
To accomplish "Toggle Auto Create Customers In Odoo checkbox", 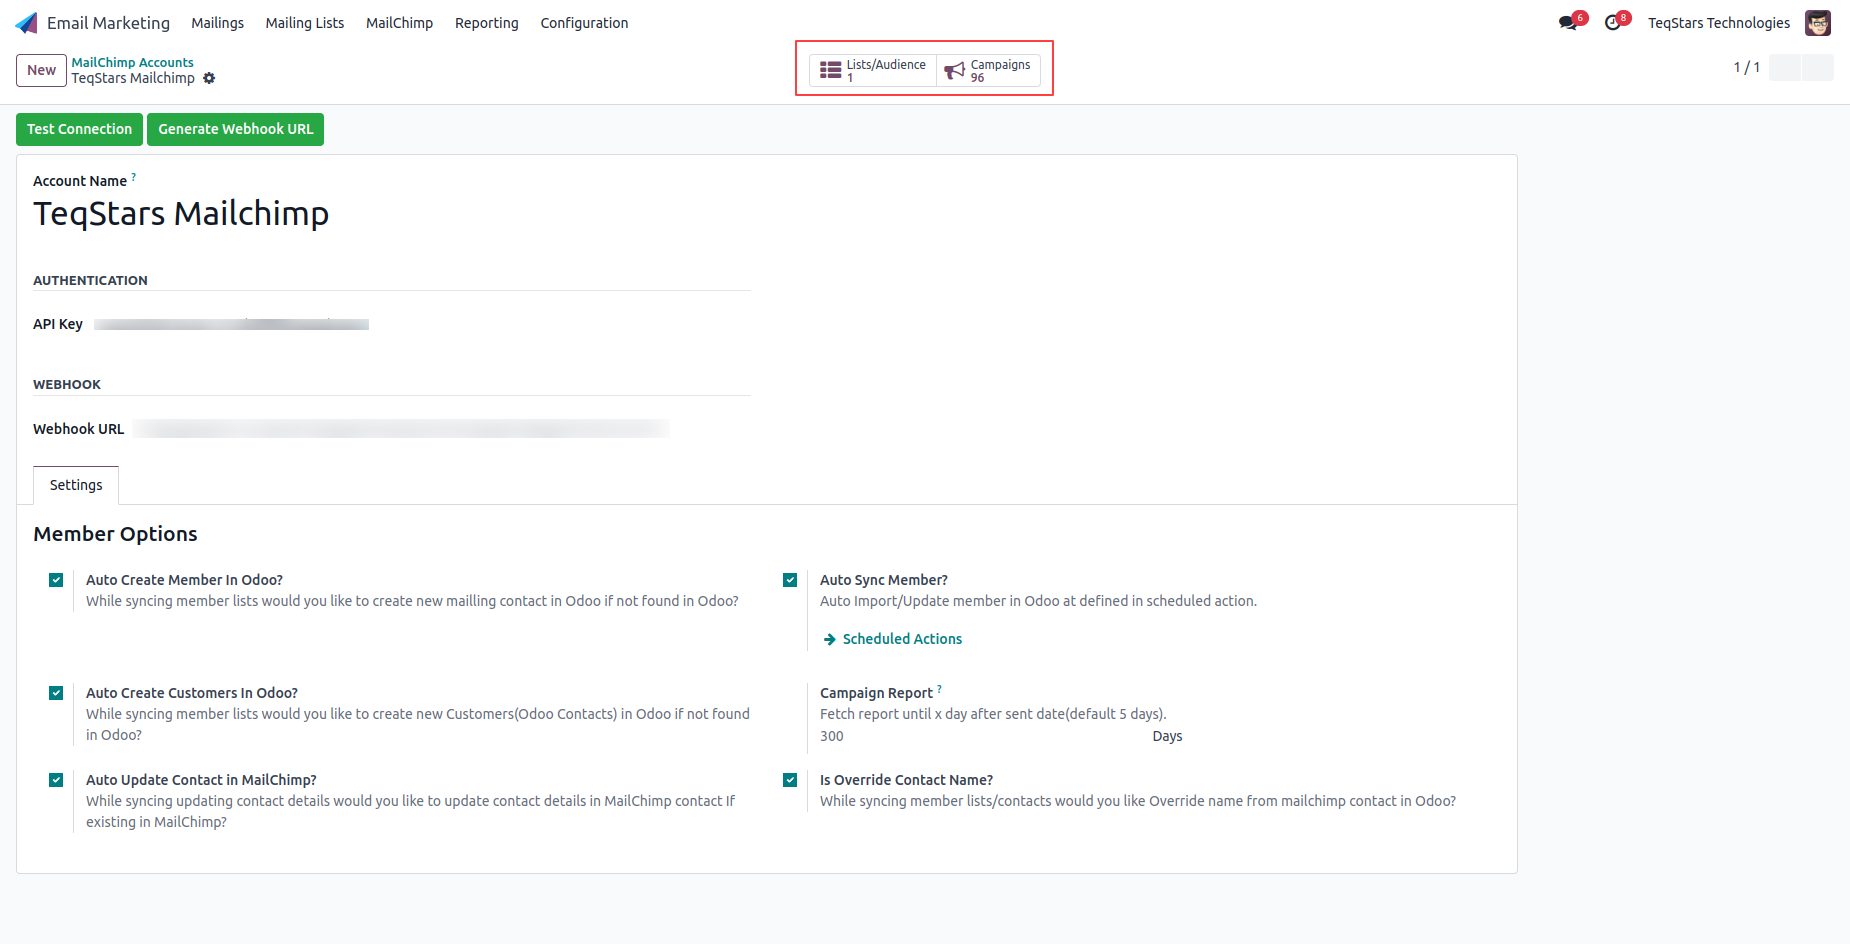I will [56, 693].
